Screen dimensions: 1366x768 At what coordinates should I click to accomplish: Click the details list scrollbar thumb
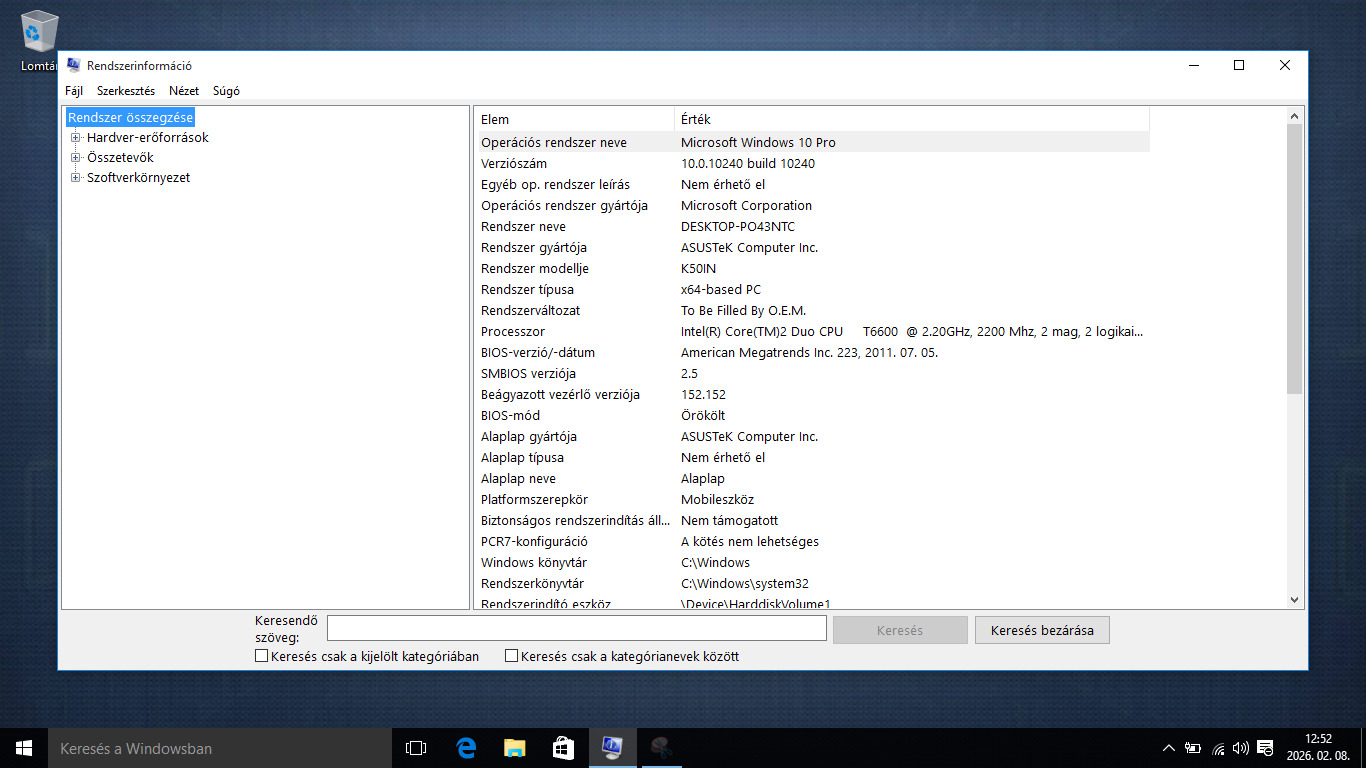point(1295,258)
